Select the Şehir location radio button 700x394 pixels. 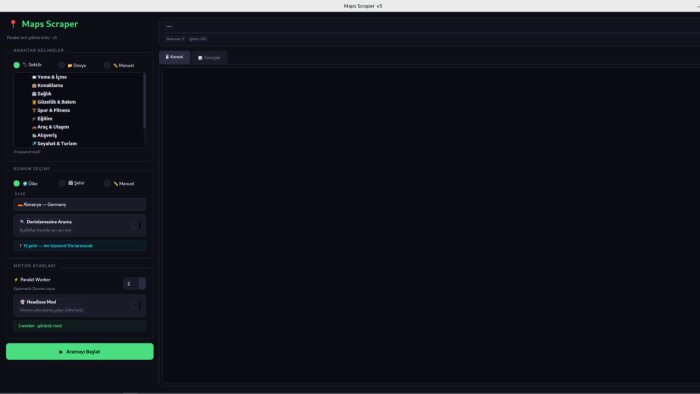tap(62, 183)
